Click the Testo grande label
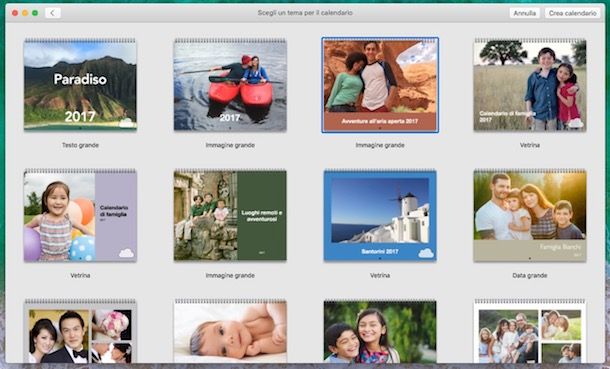Image resolution: width=610 pixels, height=369 pixels. [80, 145]
